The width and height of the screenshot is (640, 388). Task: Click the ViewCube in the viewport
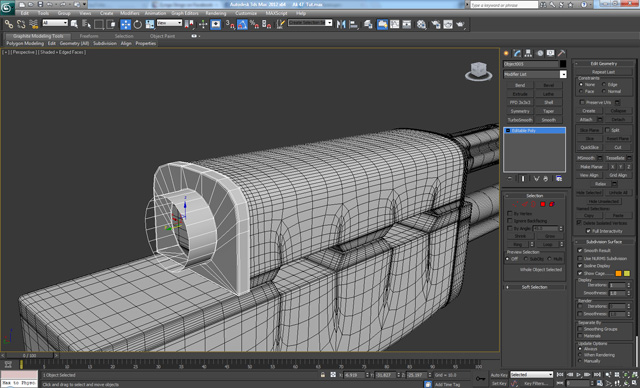click(478, 71)
